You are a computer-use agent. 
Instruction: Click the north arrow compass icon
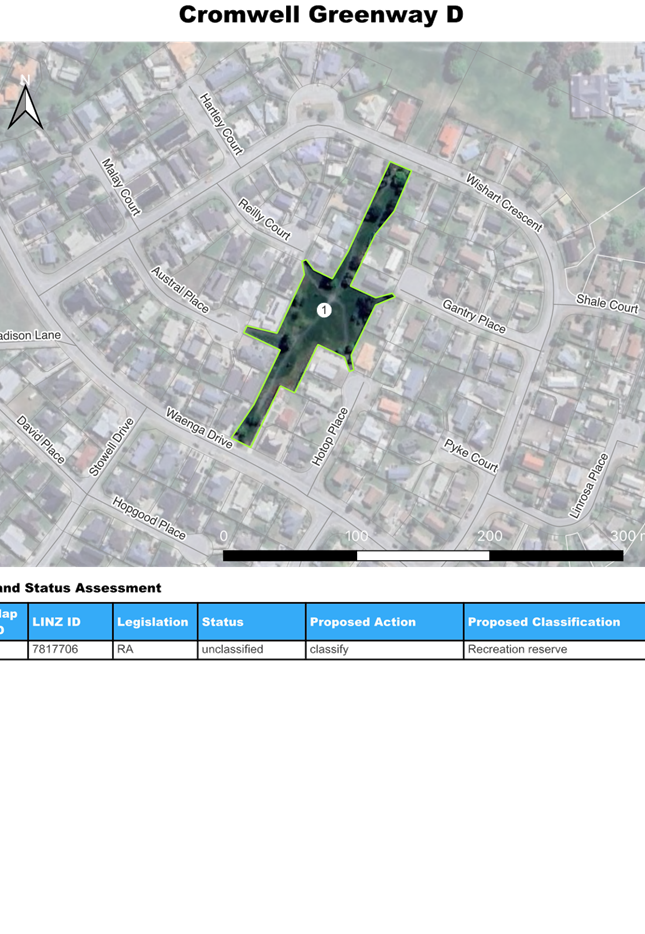(23, 102)
